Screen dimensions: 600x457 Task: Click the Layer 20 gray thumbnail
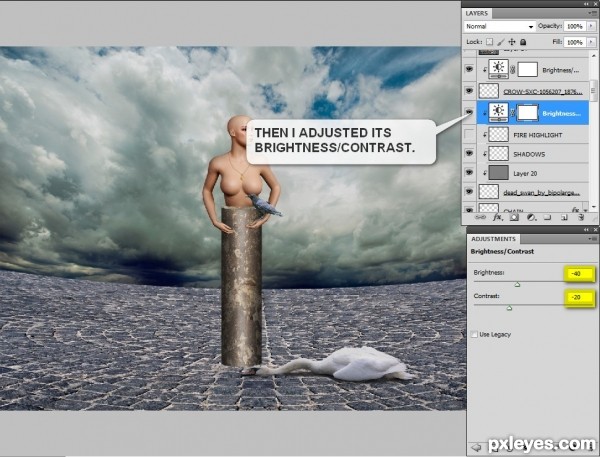click(499, 173)
